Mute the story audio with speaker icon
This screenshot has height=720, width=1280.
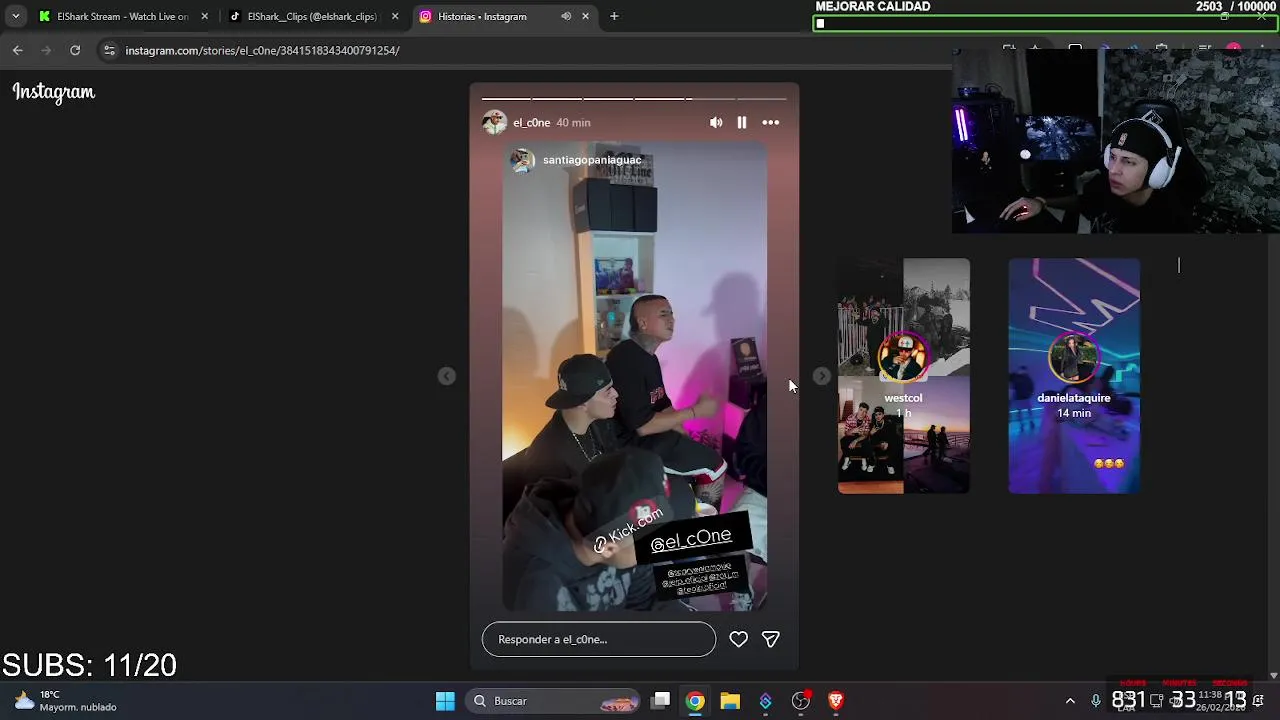click(716, 122)
